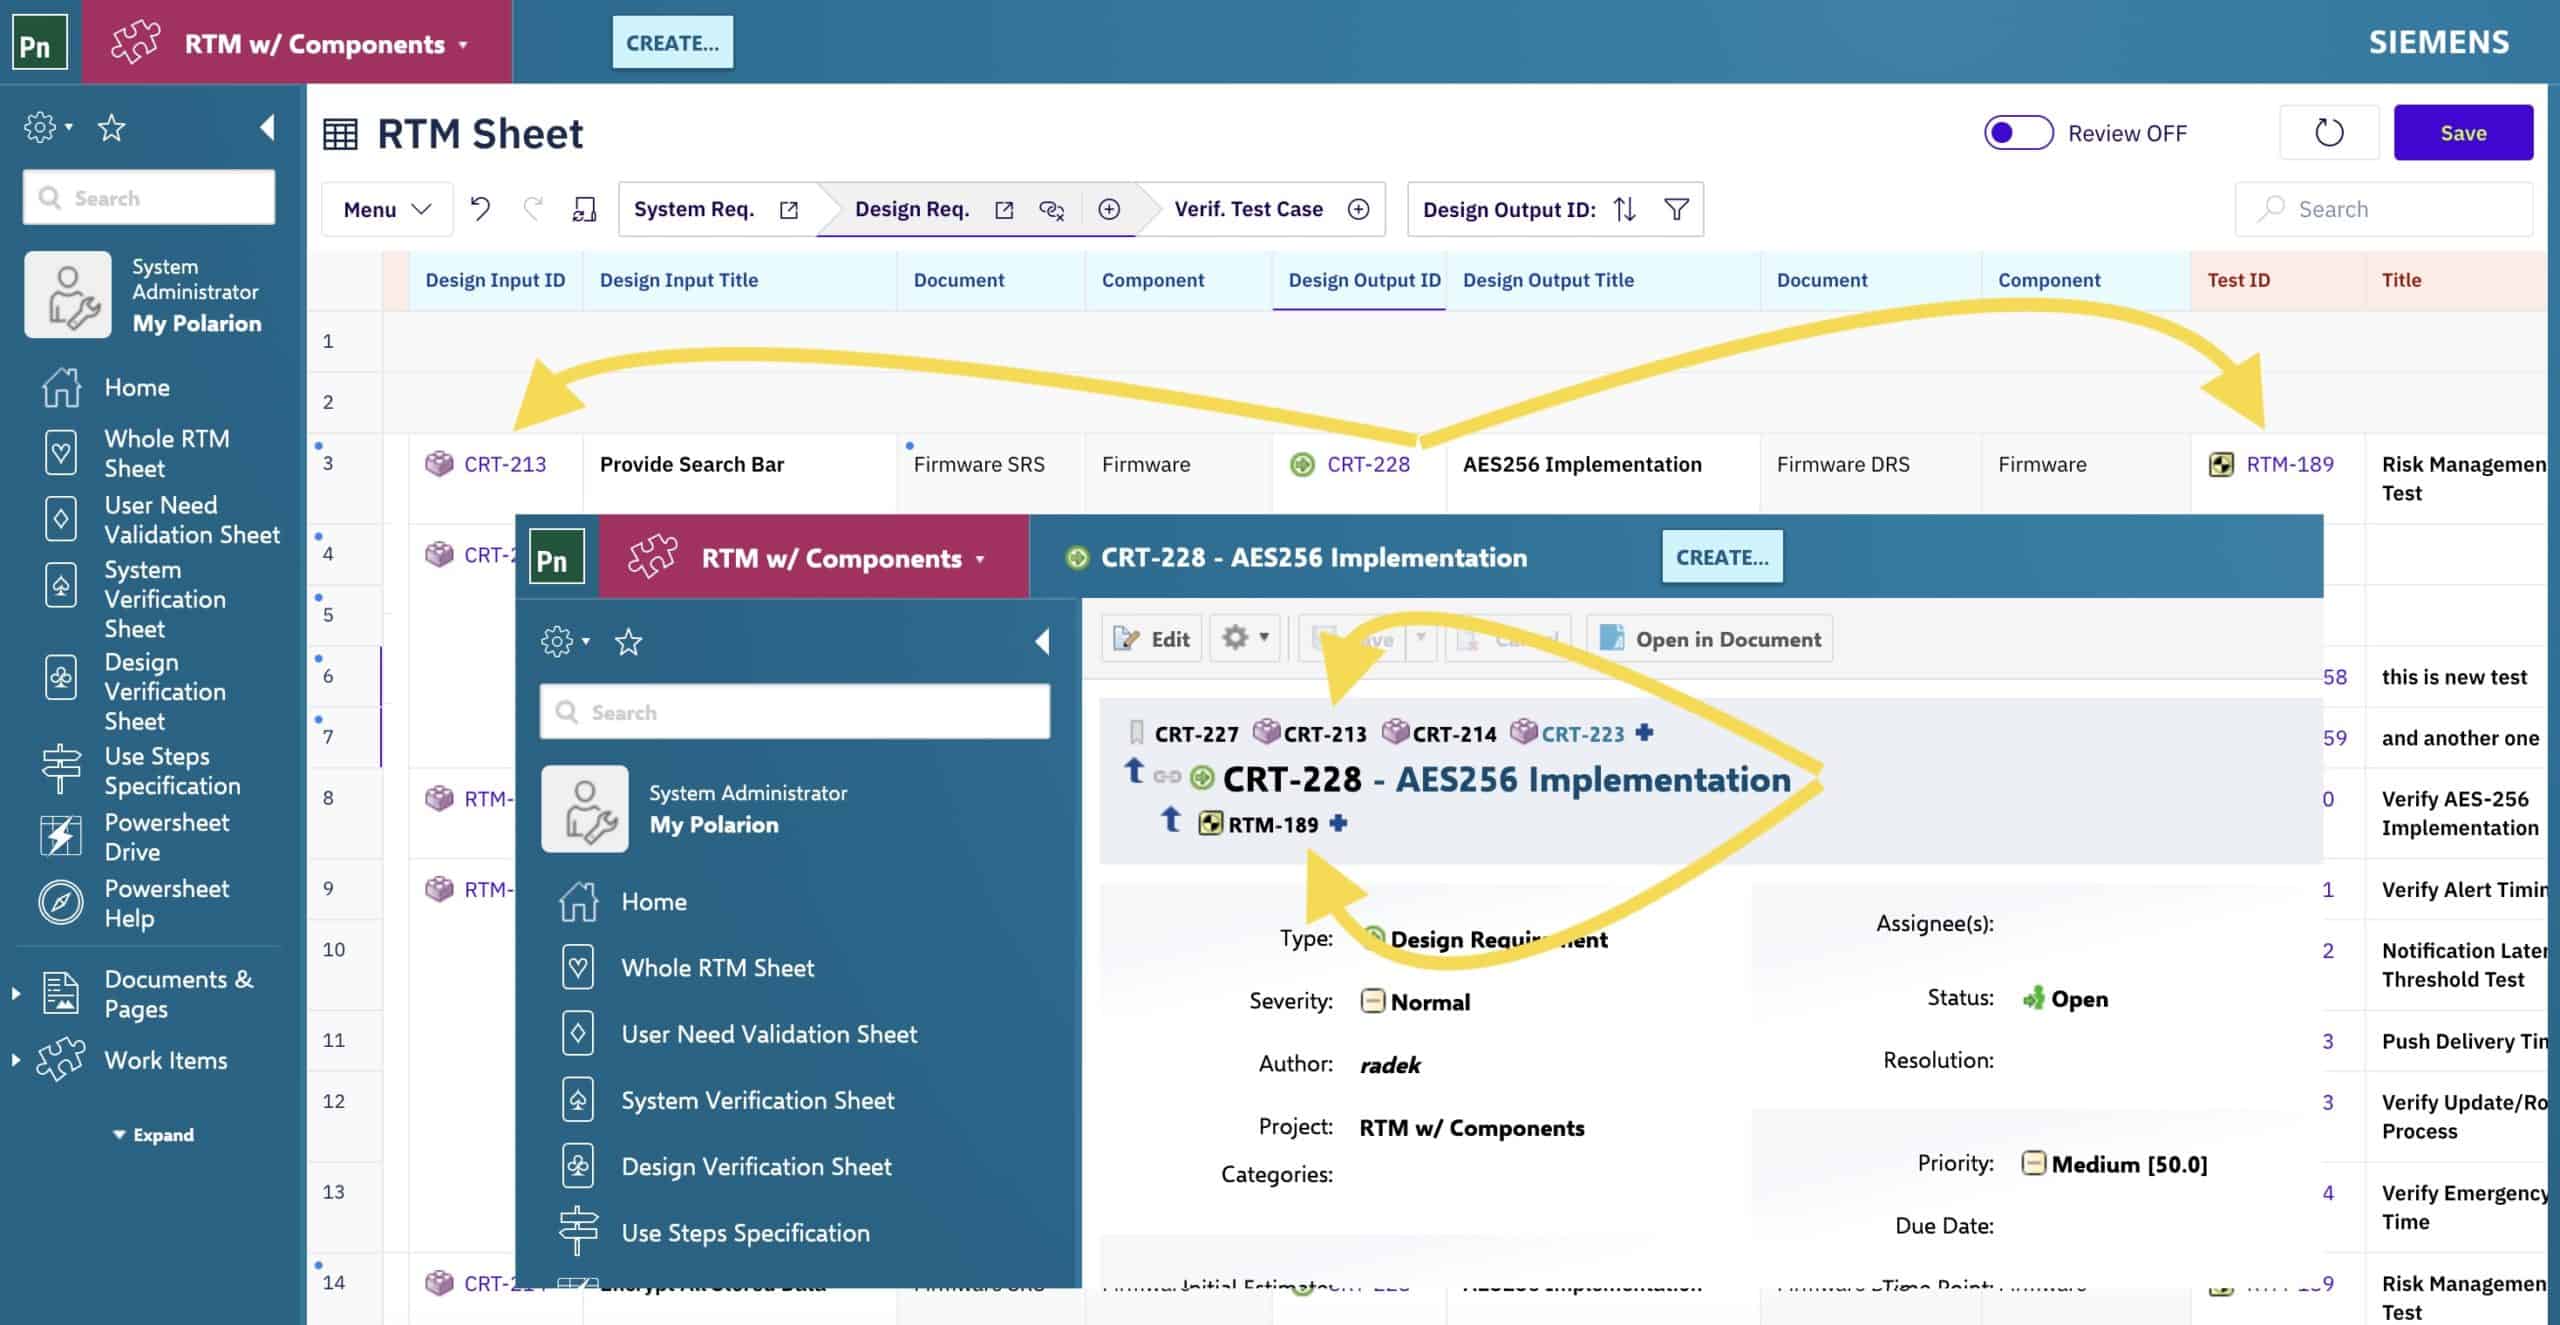Click the plus icon after Design Req.
The width and height of the screenshot is (2560, 1325).
[x=1109, y=209]
